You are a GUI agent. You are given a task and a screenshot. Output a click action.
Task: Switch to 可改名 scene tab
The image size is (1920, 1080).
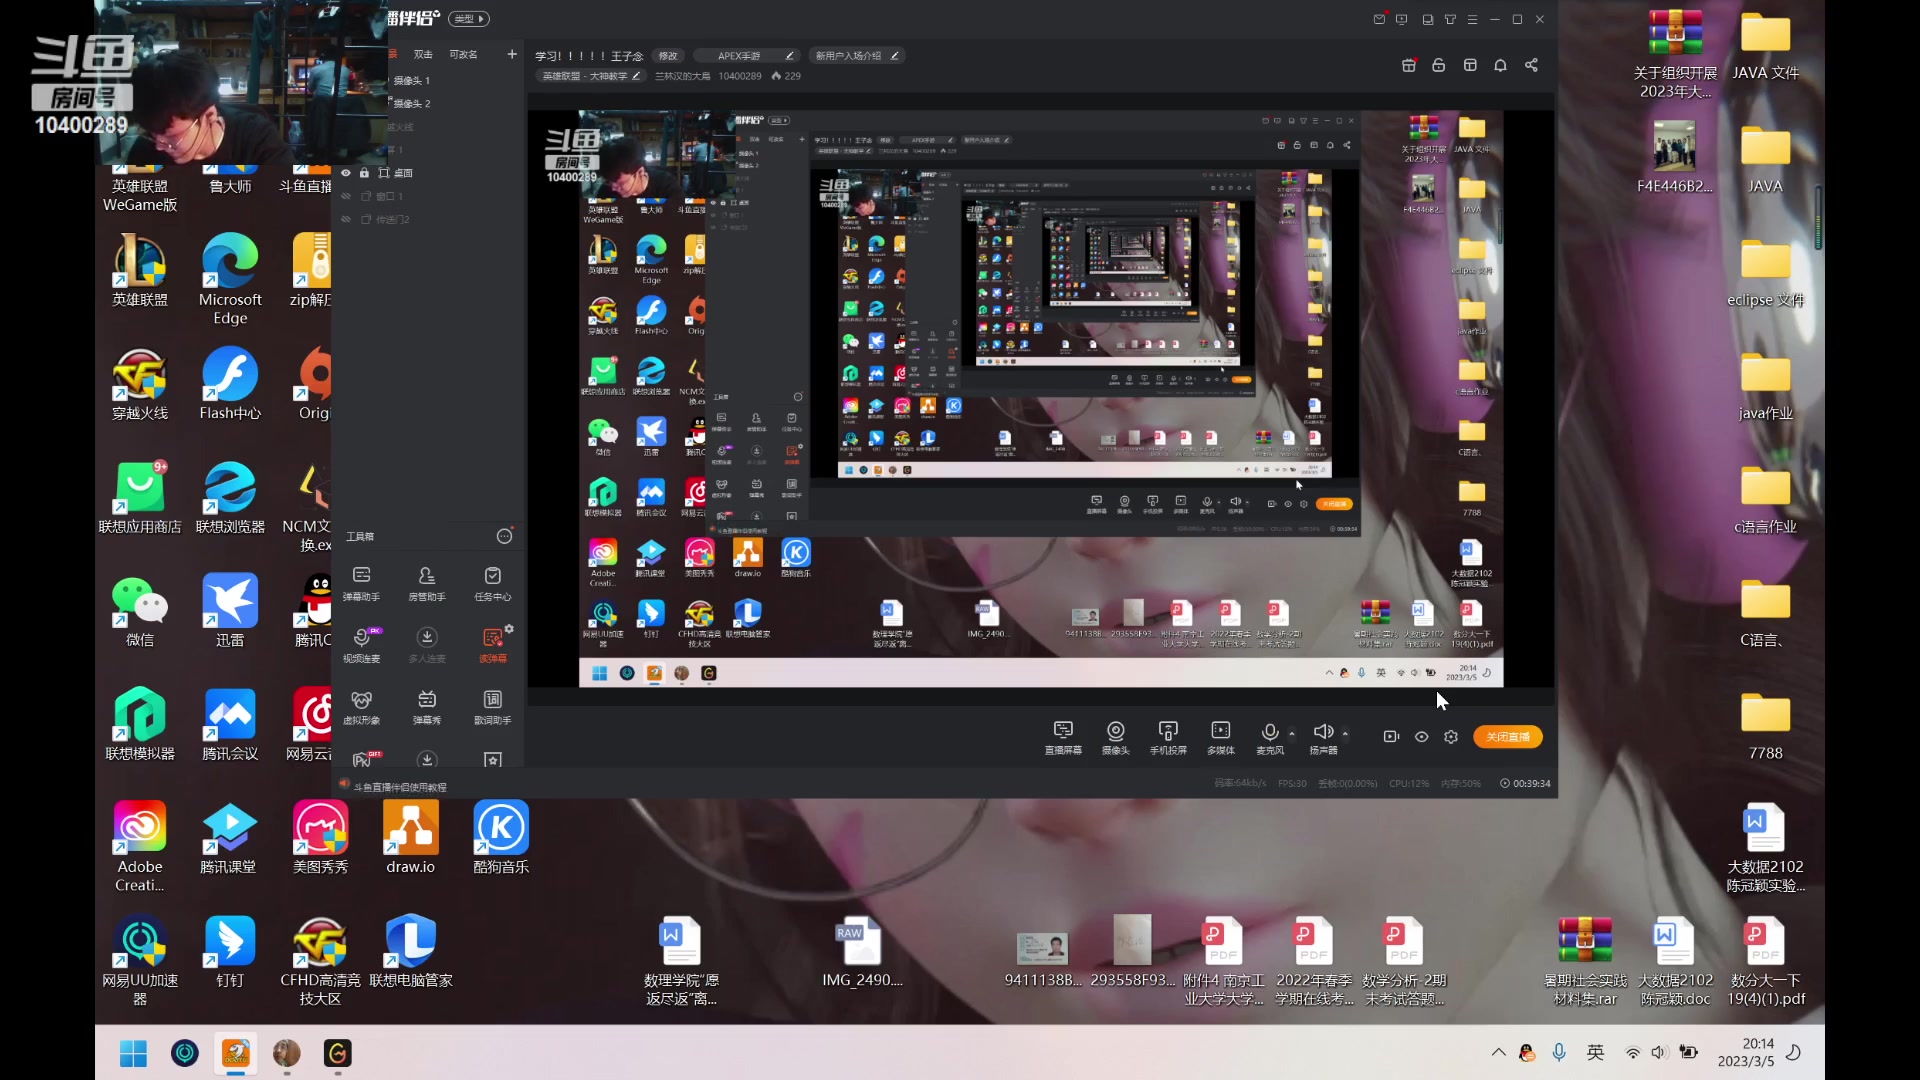pyautogui.click(x=463, y=54)
